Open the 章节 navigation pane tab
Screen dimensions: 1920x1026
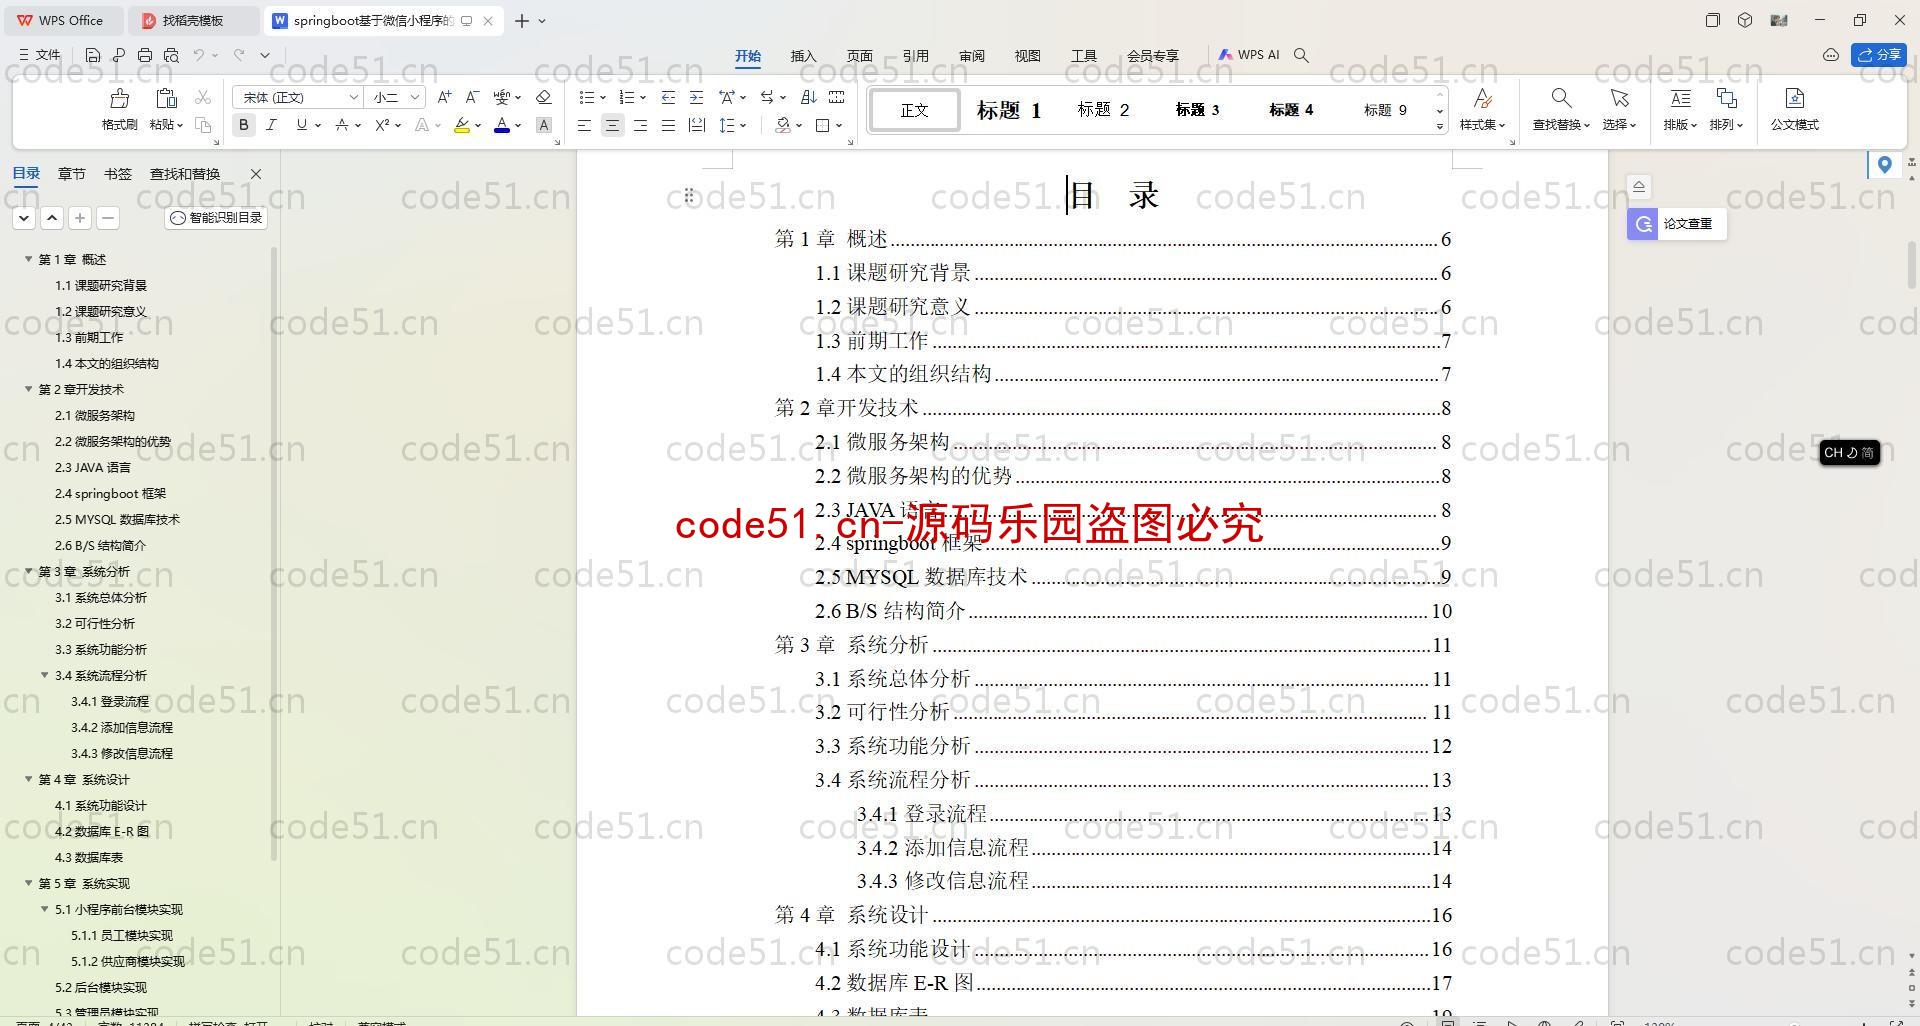[71, 174]
